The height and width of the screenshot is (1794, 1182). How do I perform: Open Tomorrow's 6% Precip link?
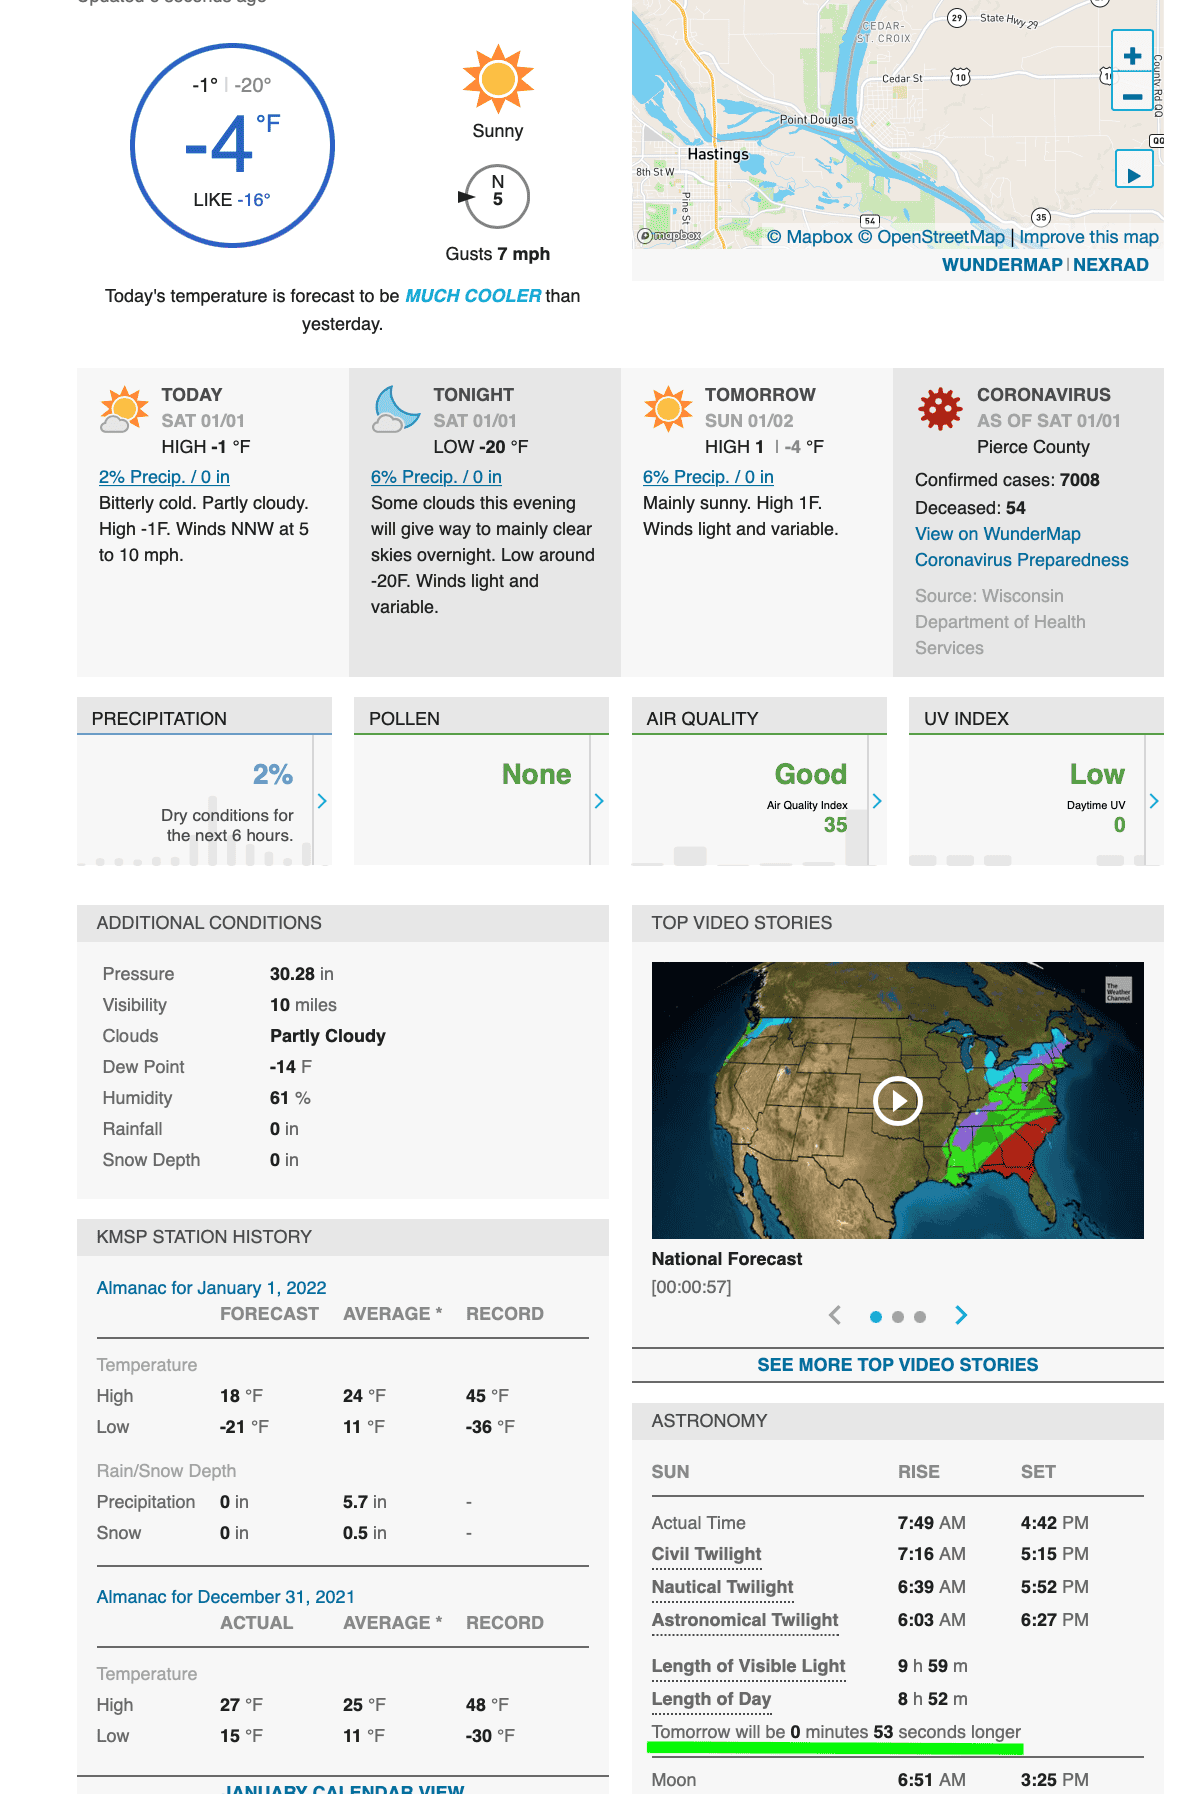(x=708, y=477)
